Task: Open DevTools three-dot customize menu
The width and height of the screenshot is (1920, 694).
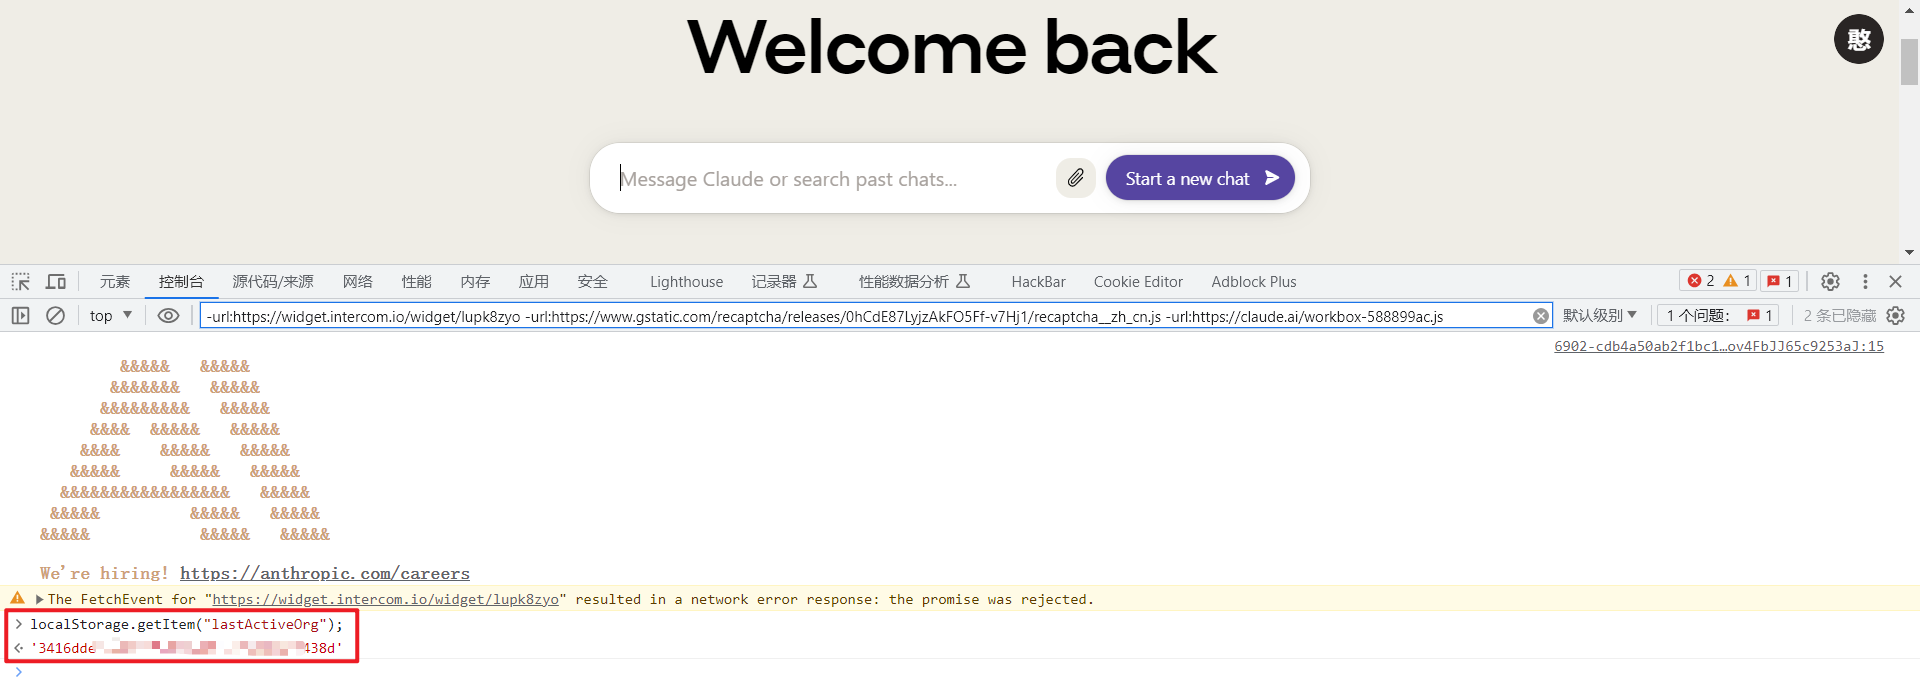Action: (1865, 282)
